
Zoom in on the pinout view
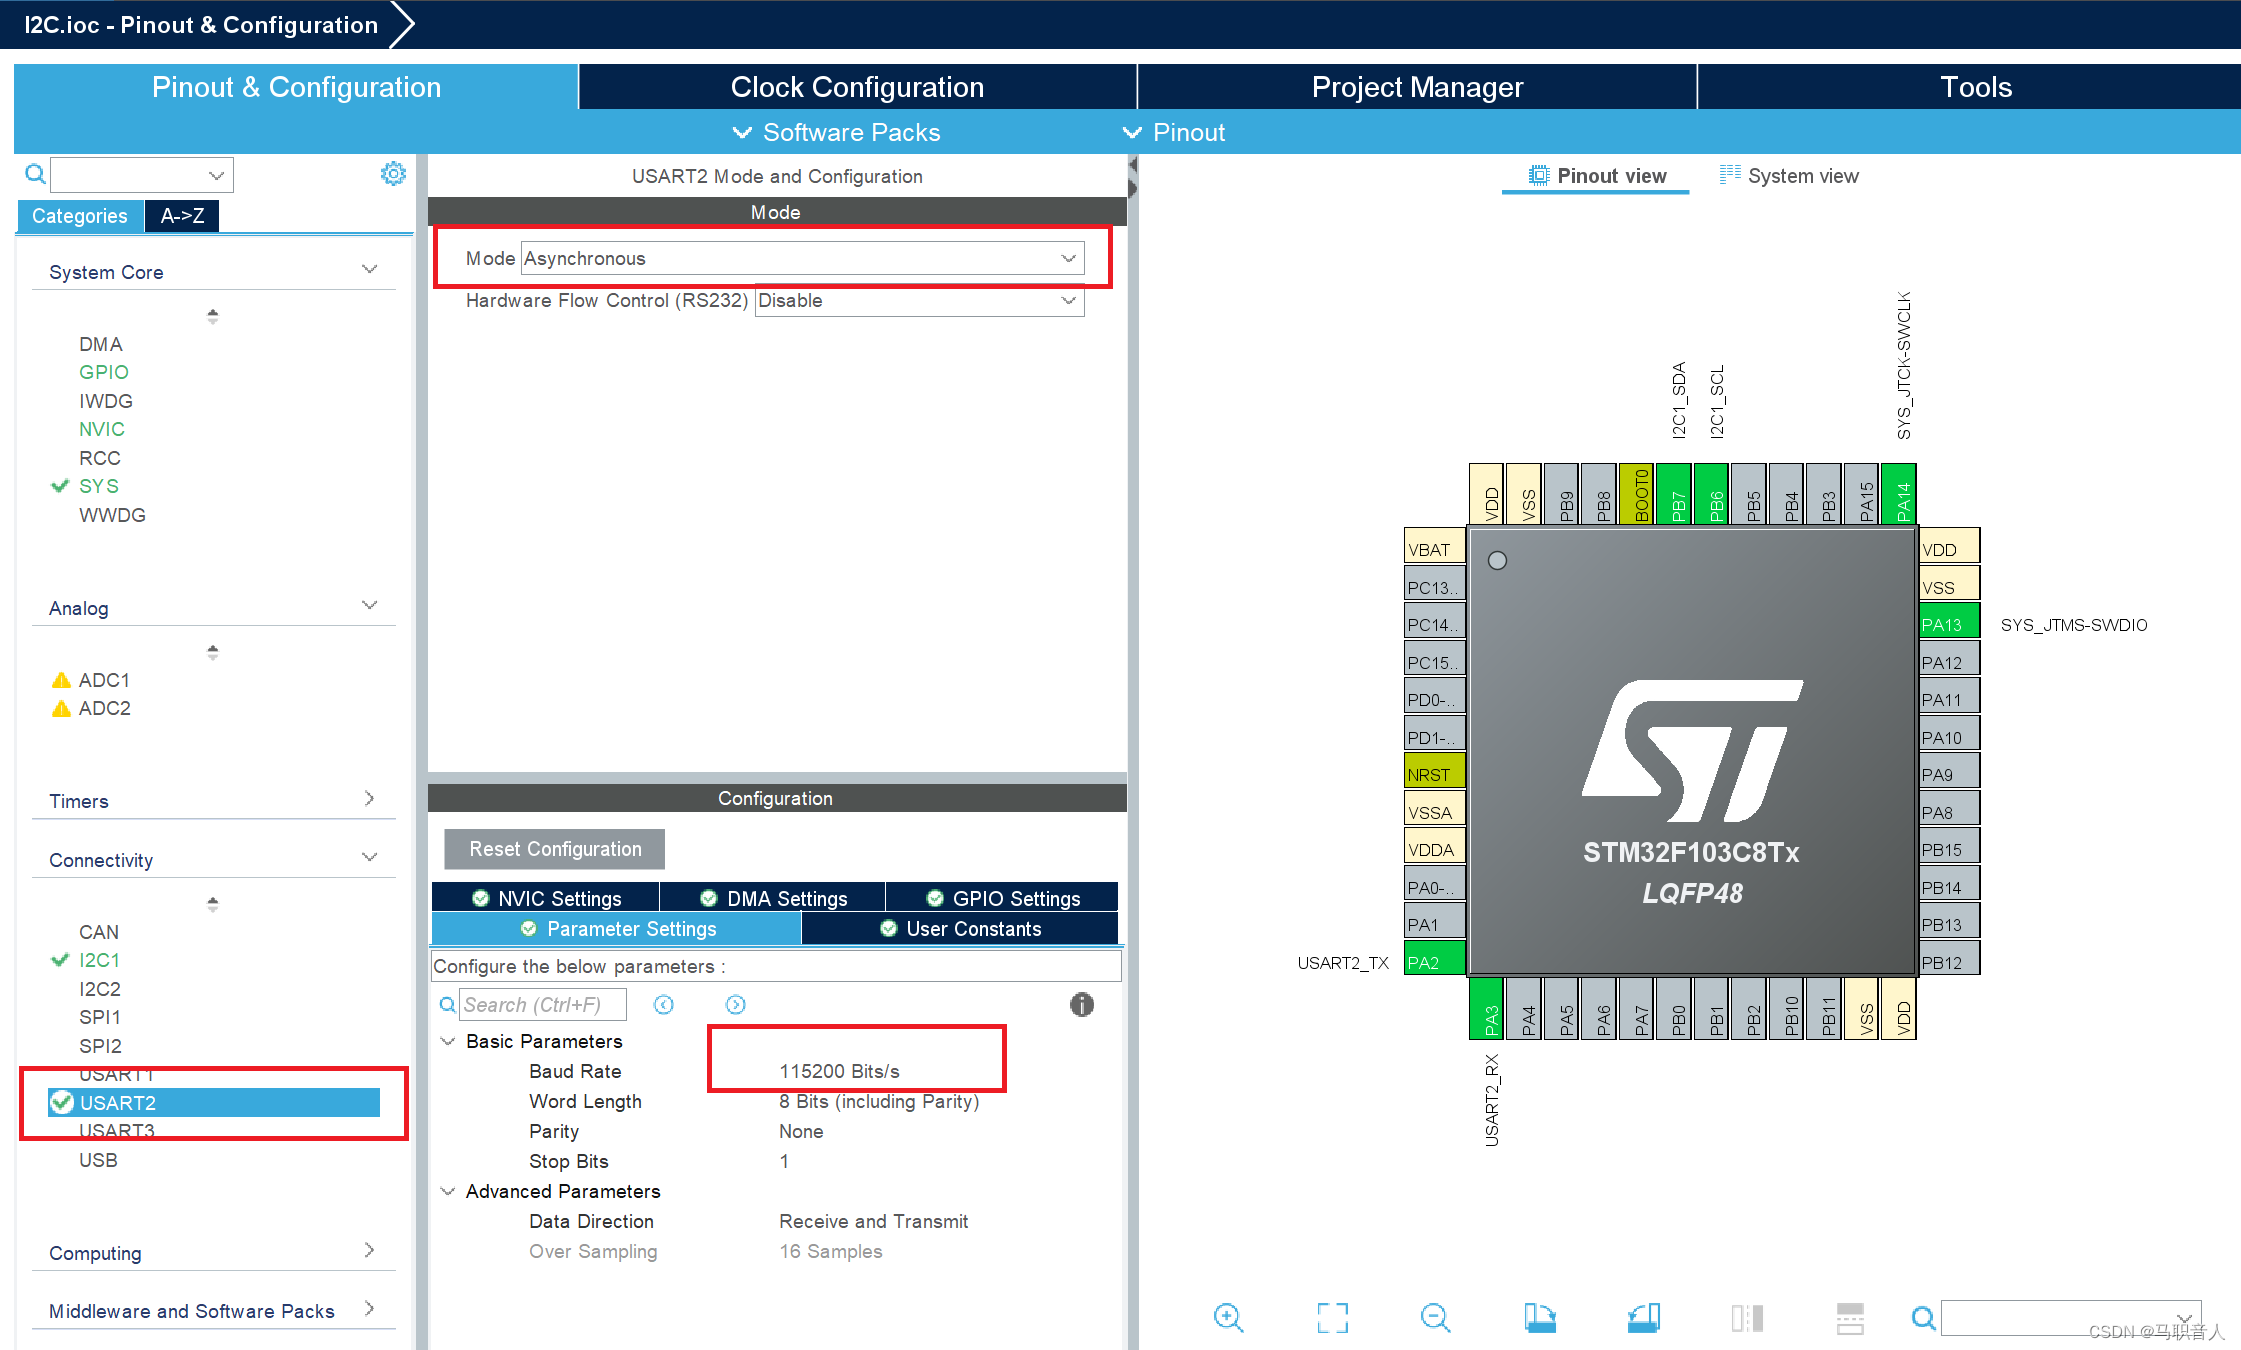coord(1229,1318)
